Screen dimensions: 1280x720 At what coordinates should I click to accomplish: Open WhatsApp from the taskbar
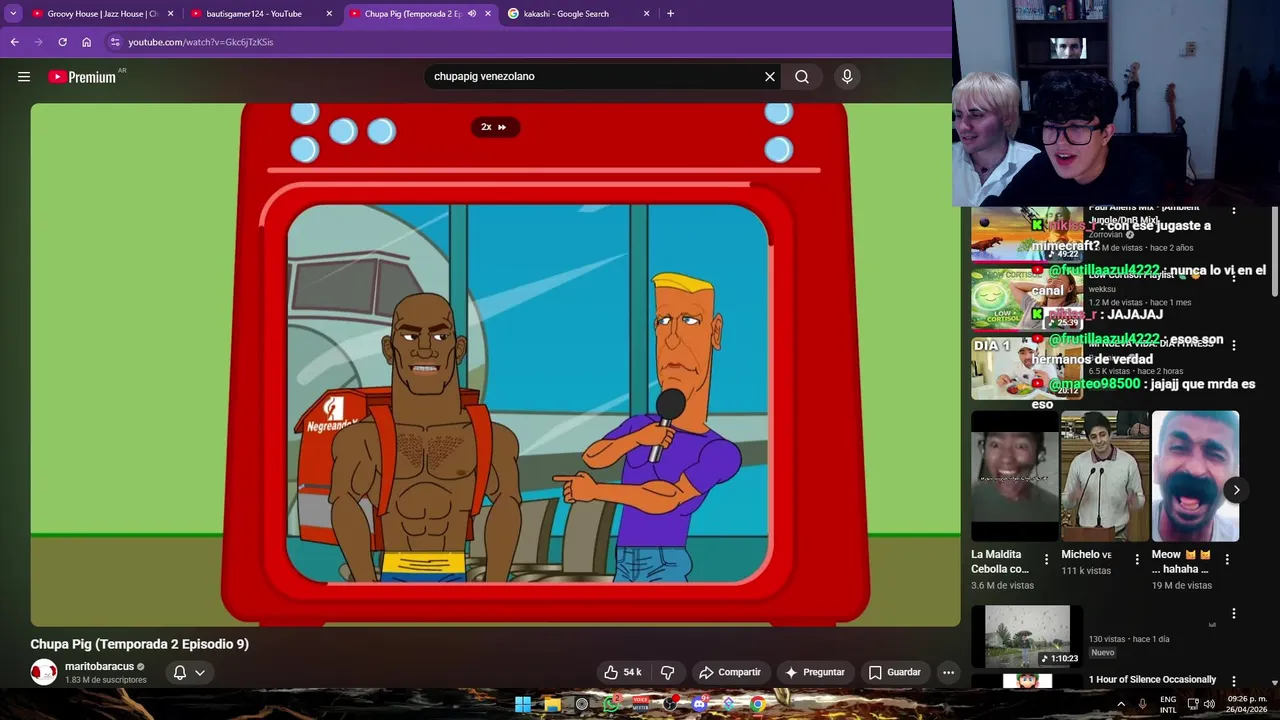click(611, 704)
